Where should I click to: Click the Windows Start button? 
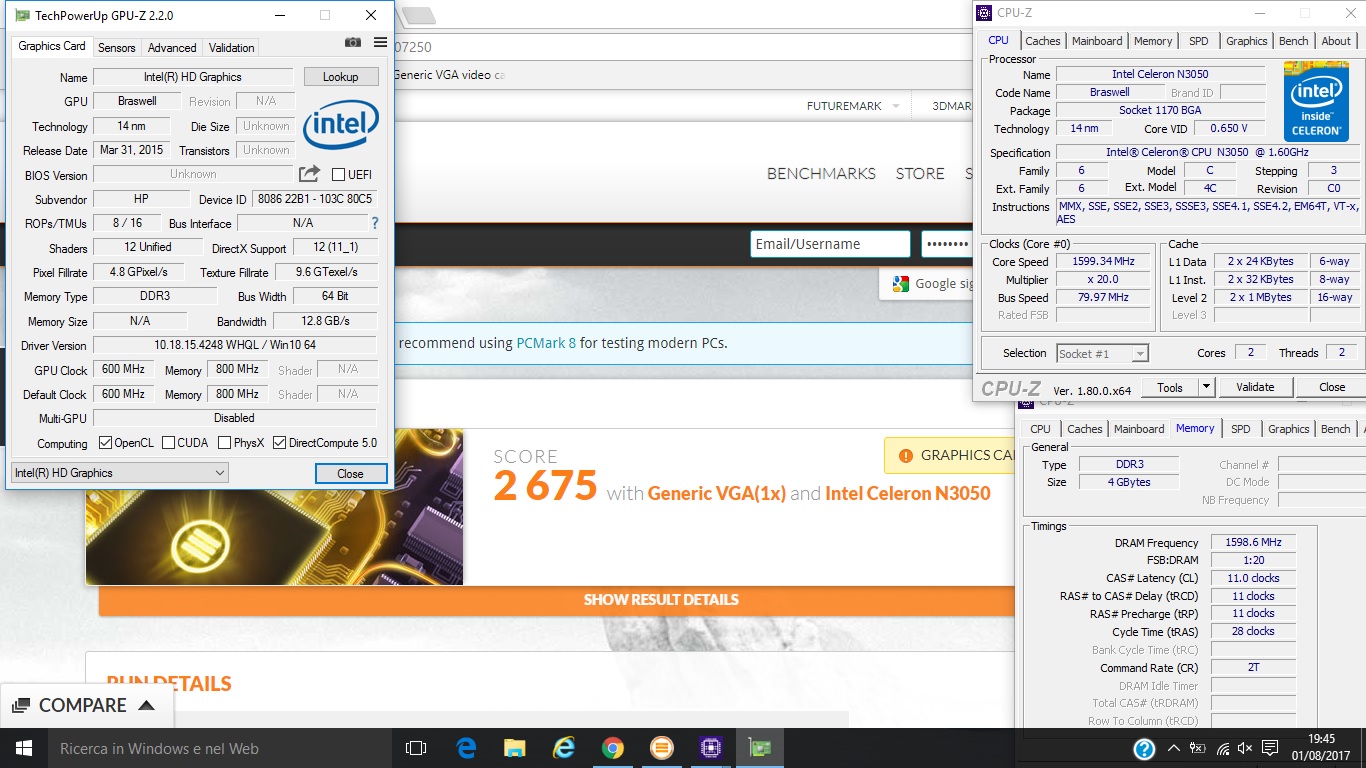click(24, 748)
